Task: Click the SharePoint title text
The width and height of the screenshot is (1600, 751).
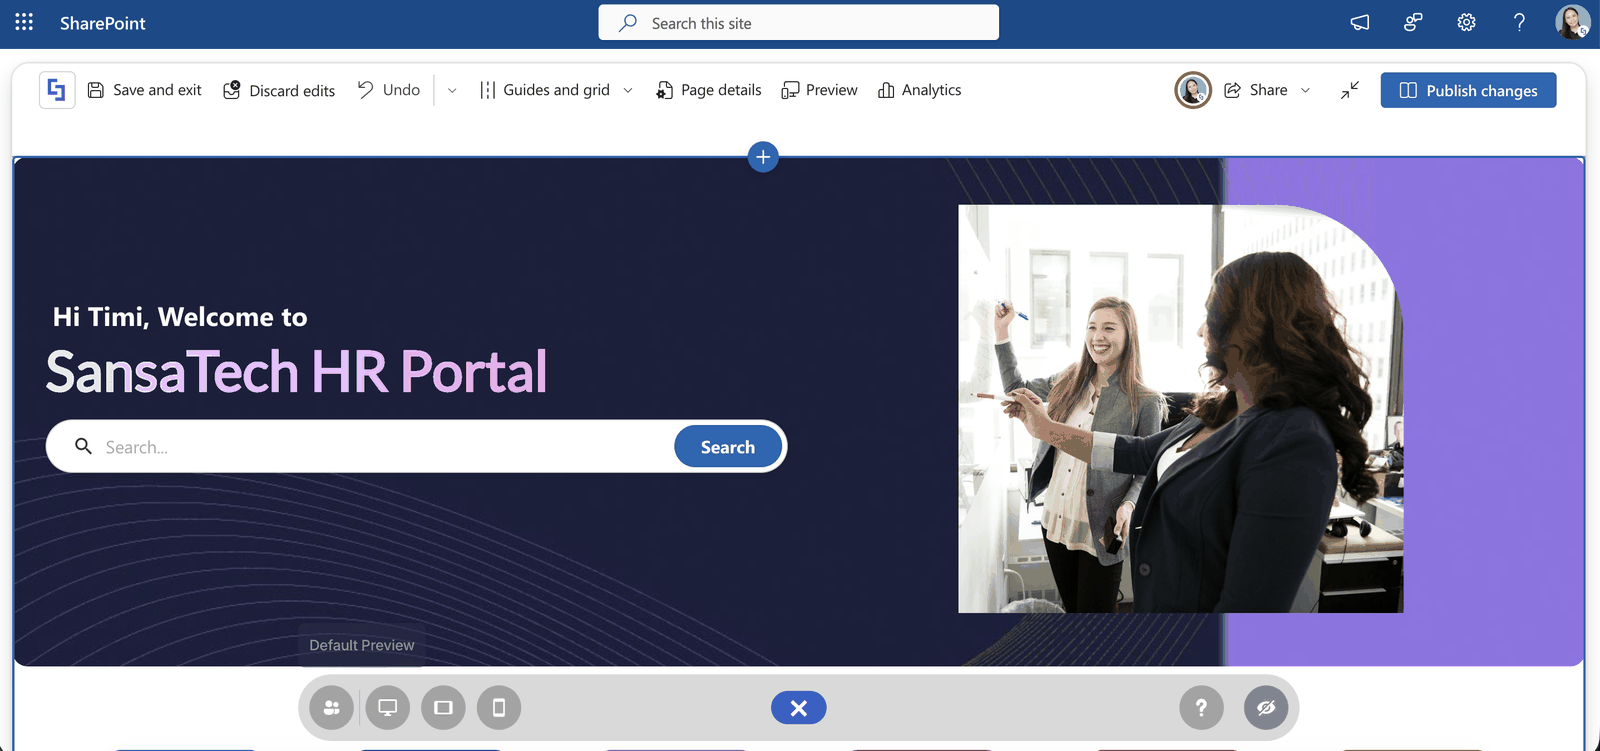Action: (x=103, y=23)
